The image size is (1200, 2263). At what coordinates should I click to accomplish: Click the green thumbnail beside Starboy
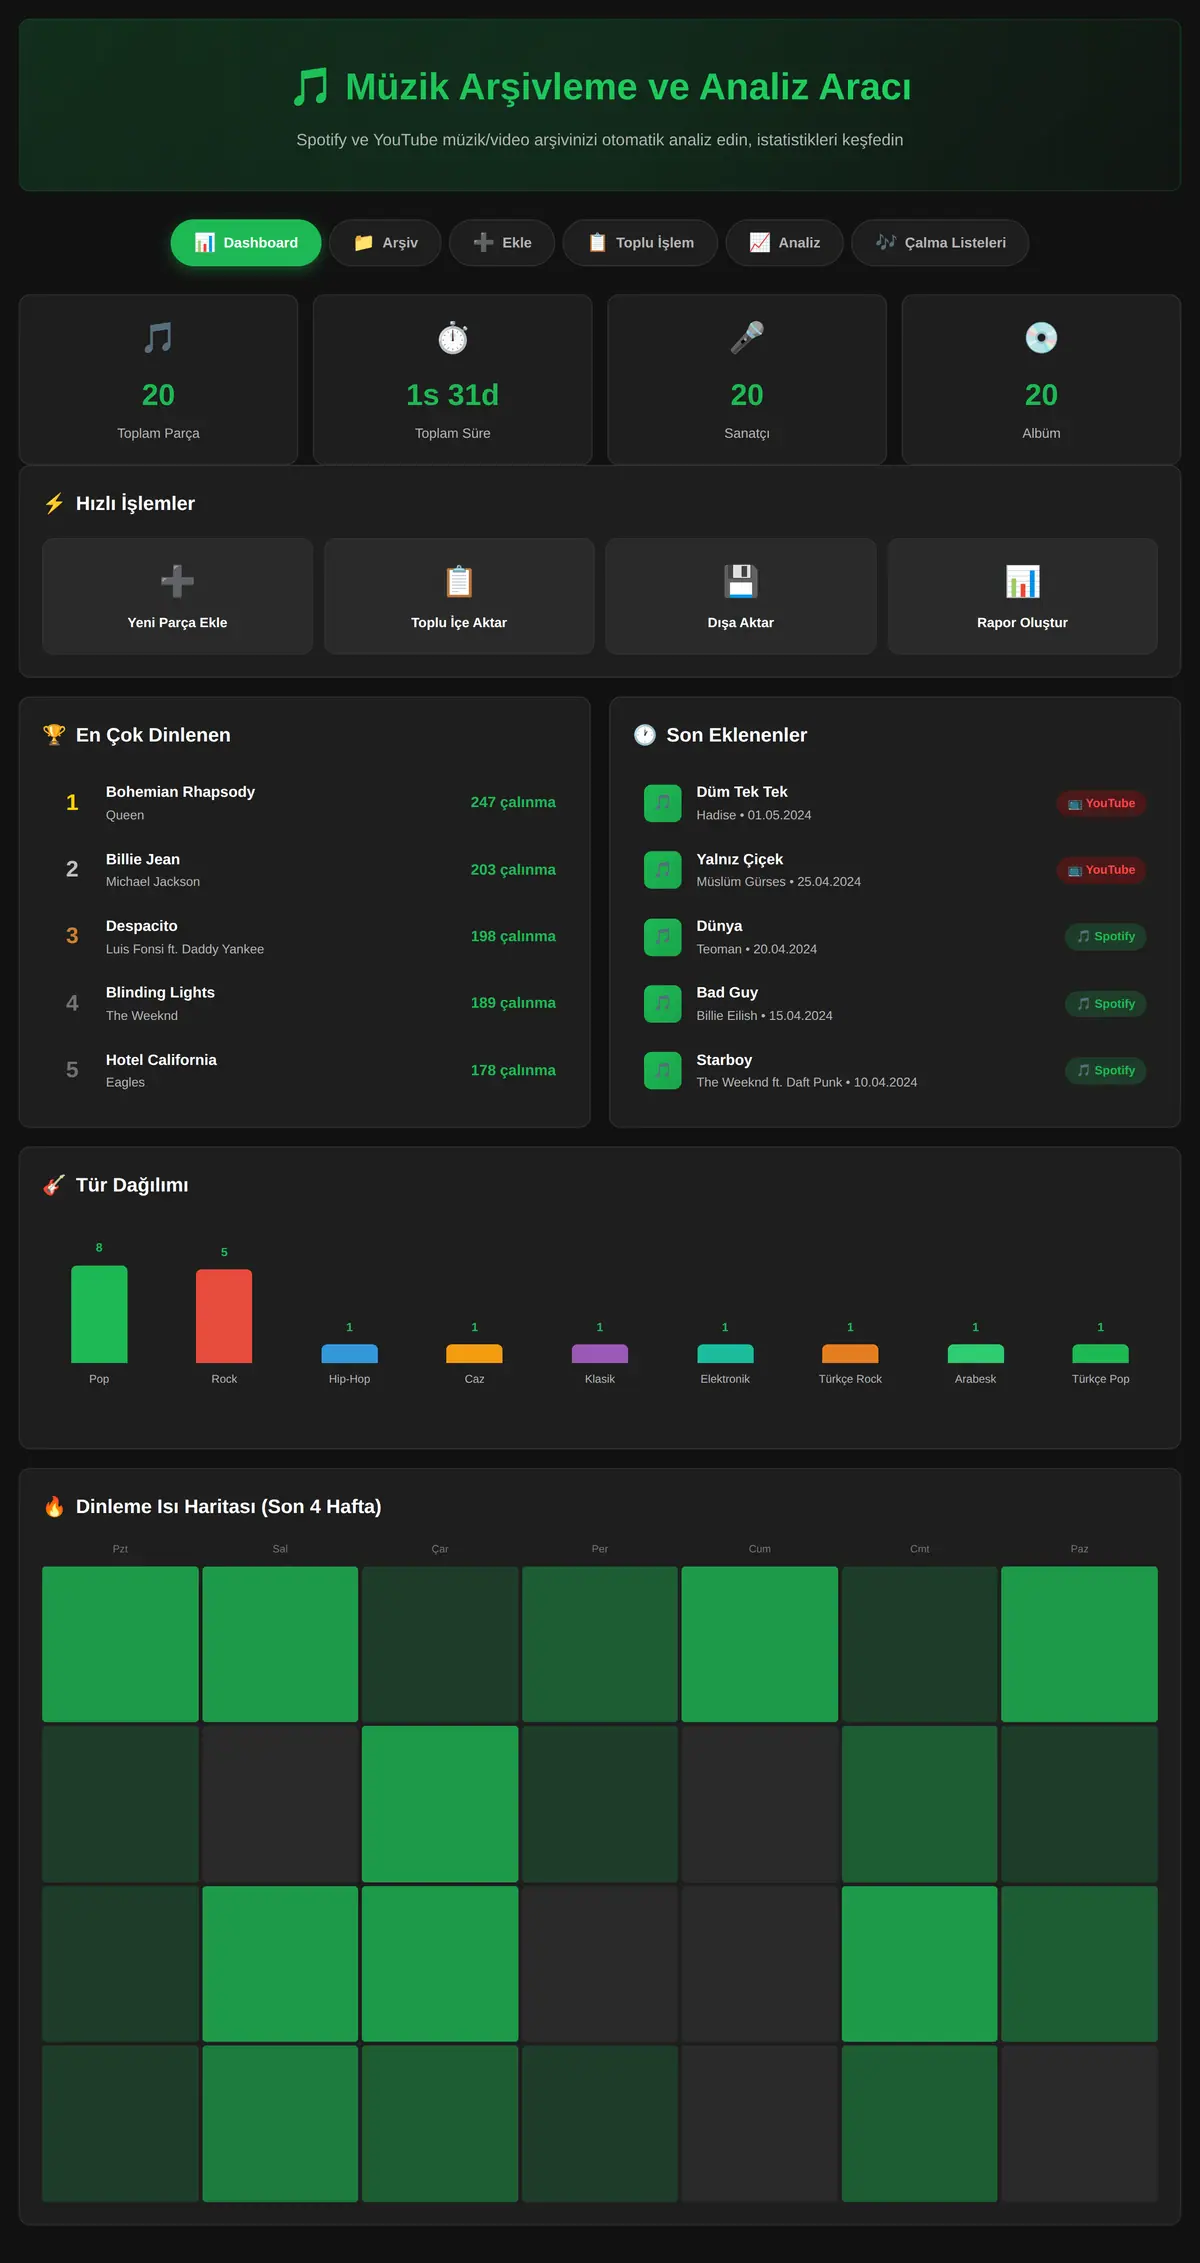point(663,1070)
